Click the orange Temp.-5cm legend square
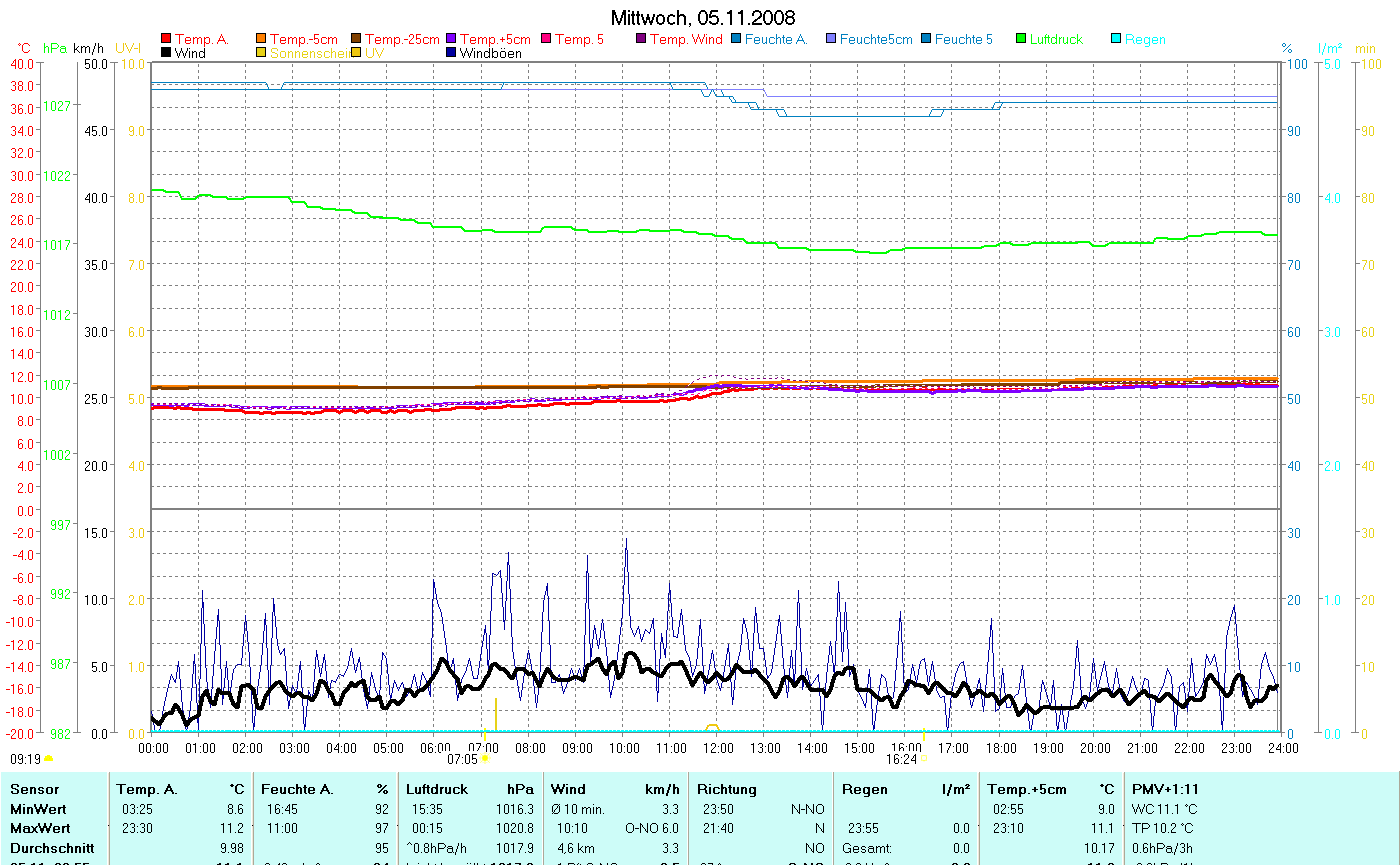 tap(262, 39)
